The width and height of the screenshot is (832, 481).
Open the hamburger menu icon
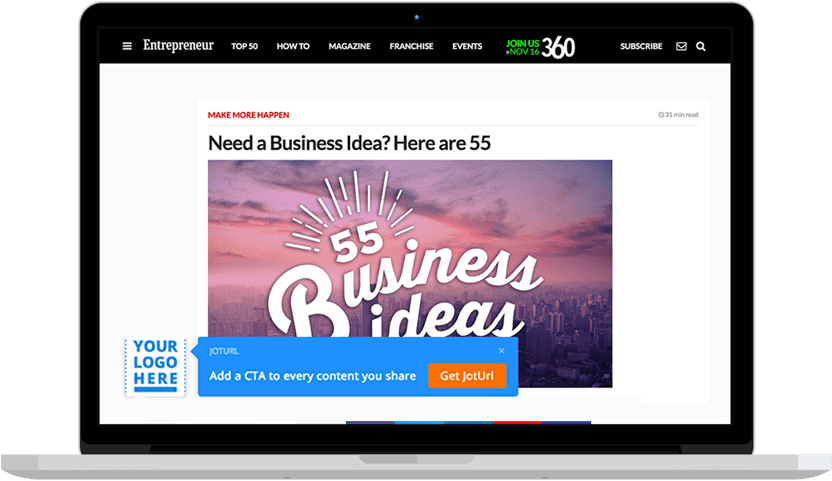[127, 46]
